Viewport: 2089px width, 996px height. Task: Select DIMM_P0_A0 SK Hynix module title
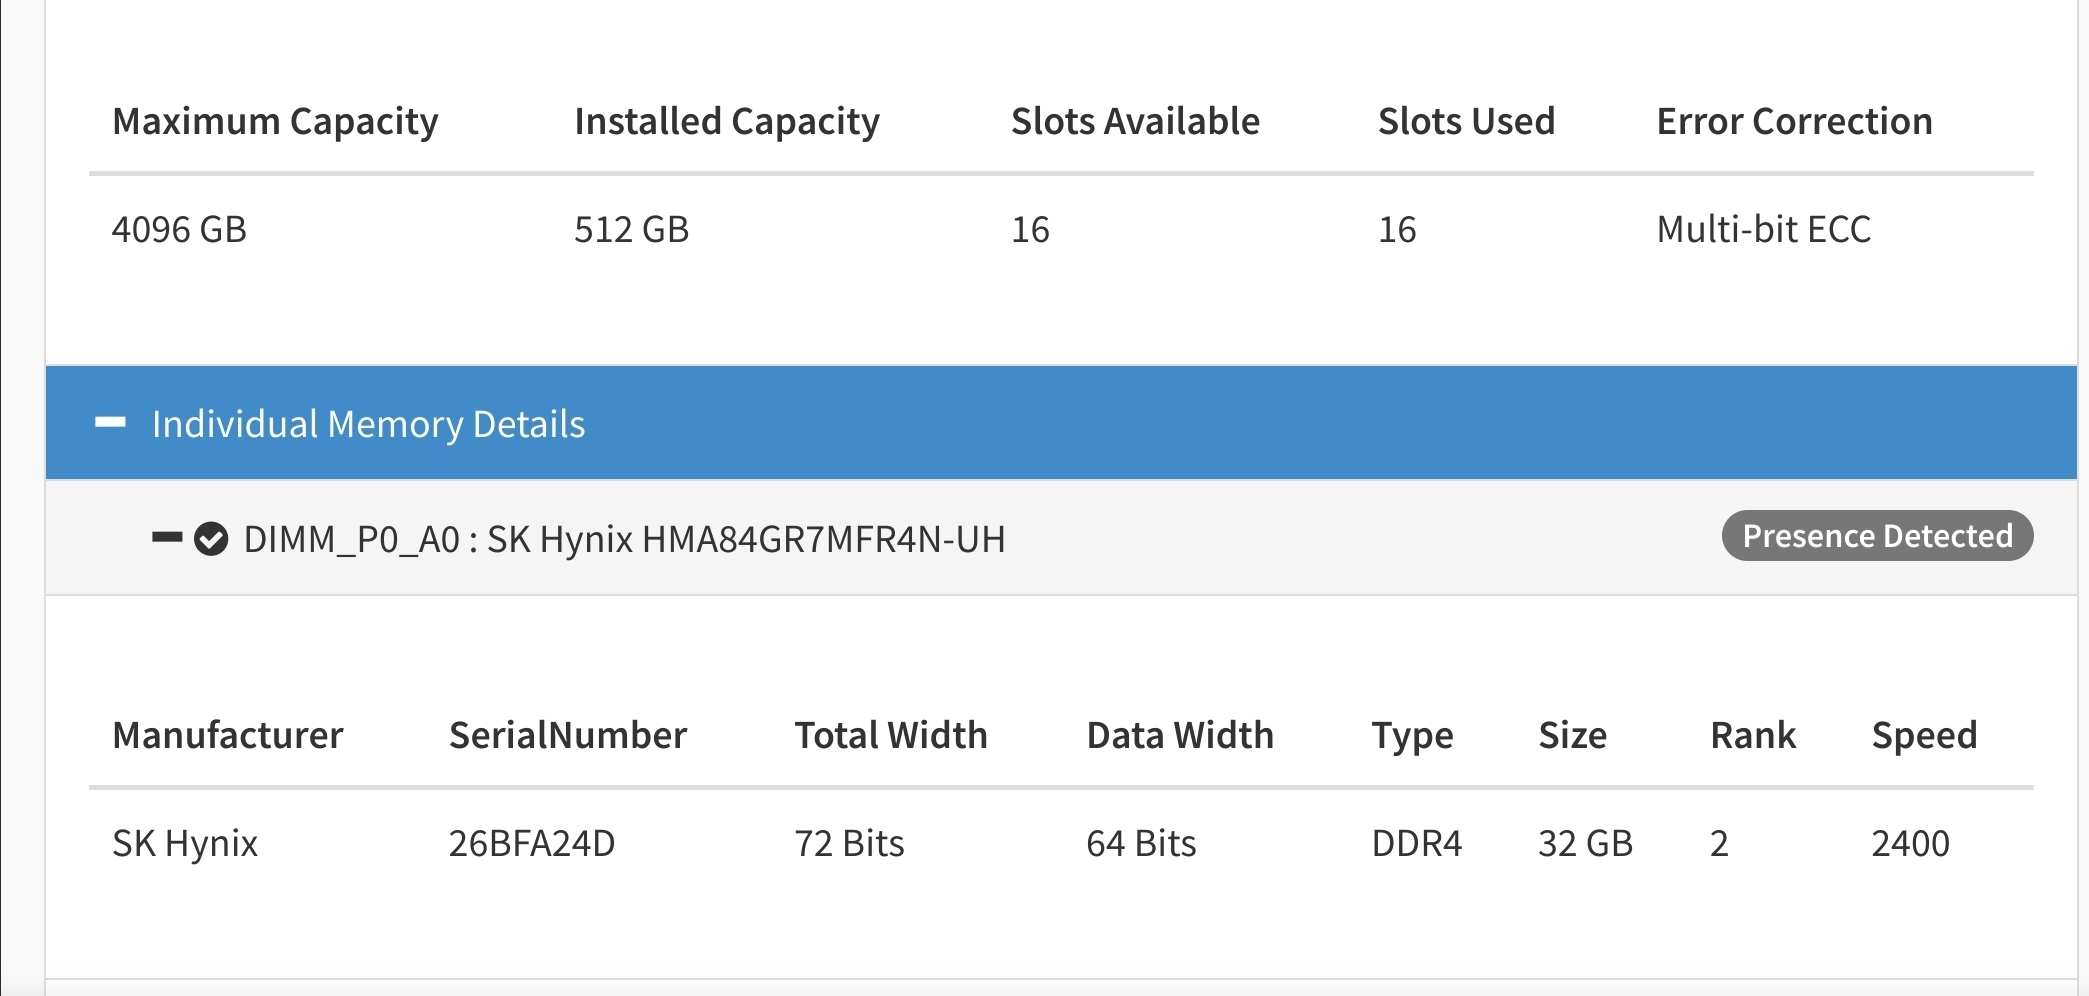(x=624, y=539)
